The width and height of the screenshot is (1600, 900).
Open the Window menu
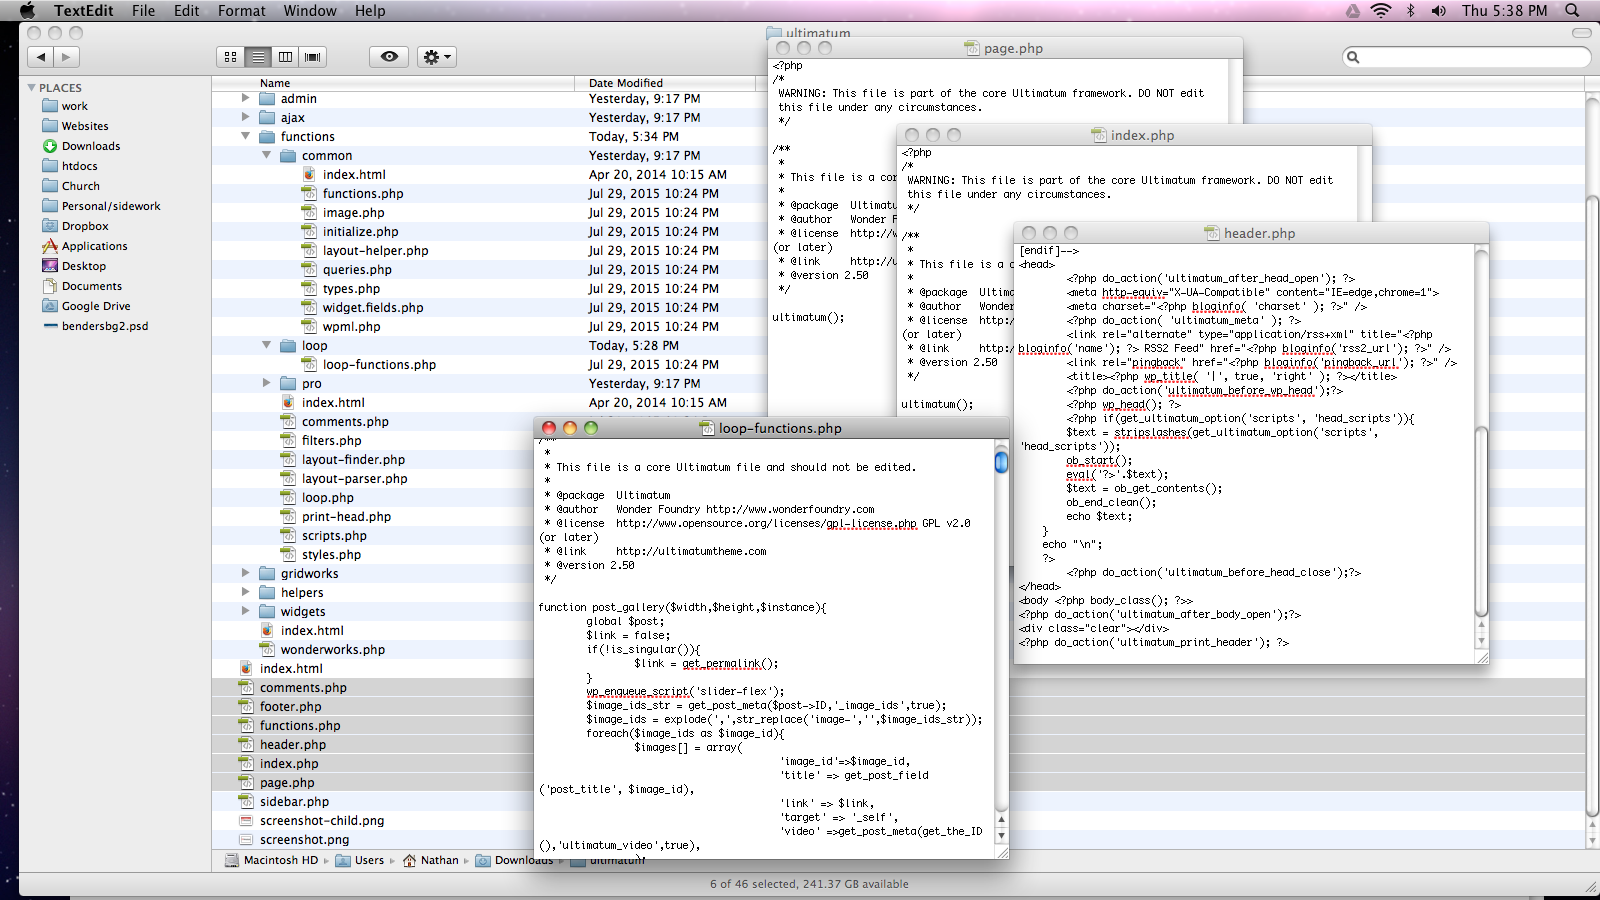[x=310, y=10]
